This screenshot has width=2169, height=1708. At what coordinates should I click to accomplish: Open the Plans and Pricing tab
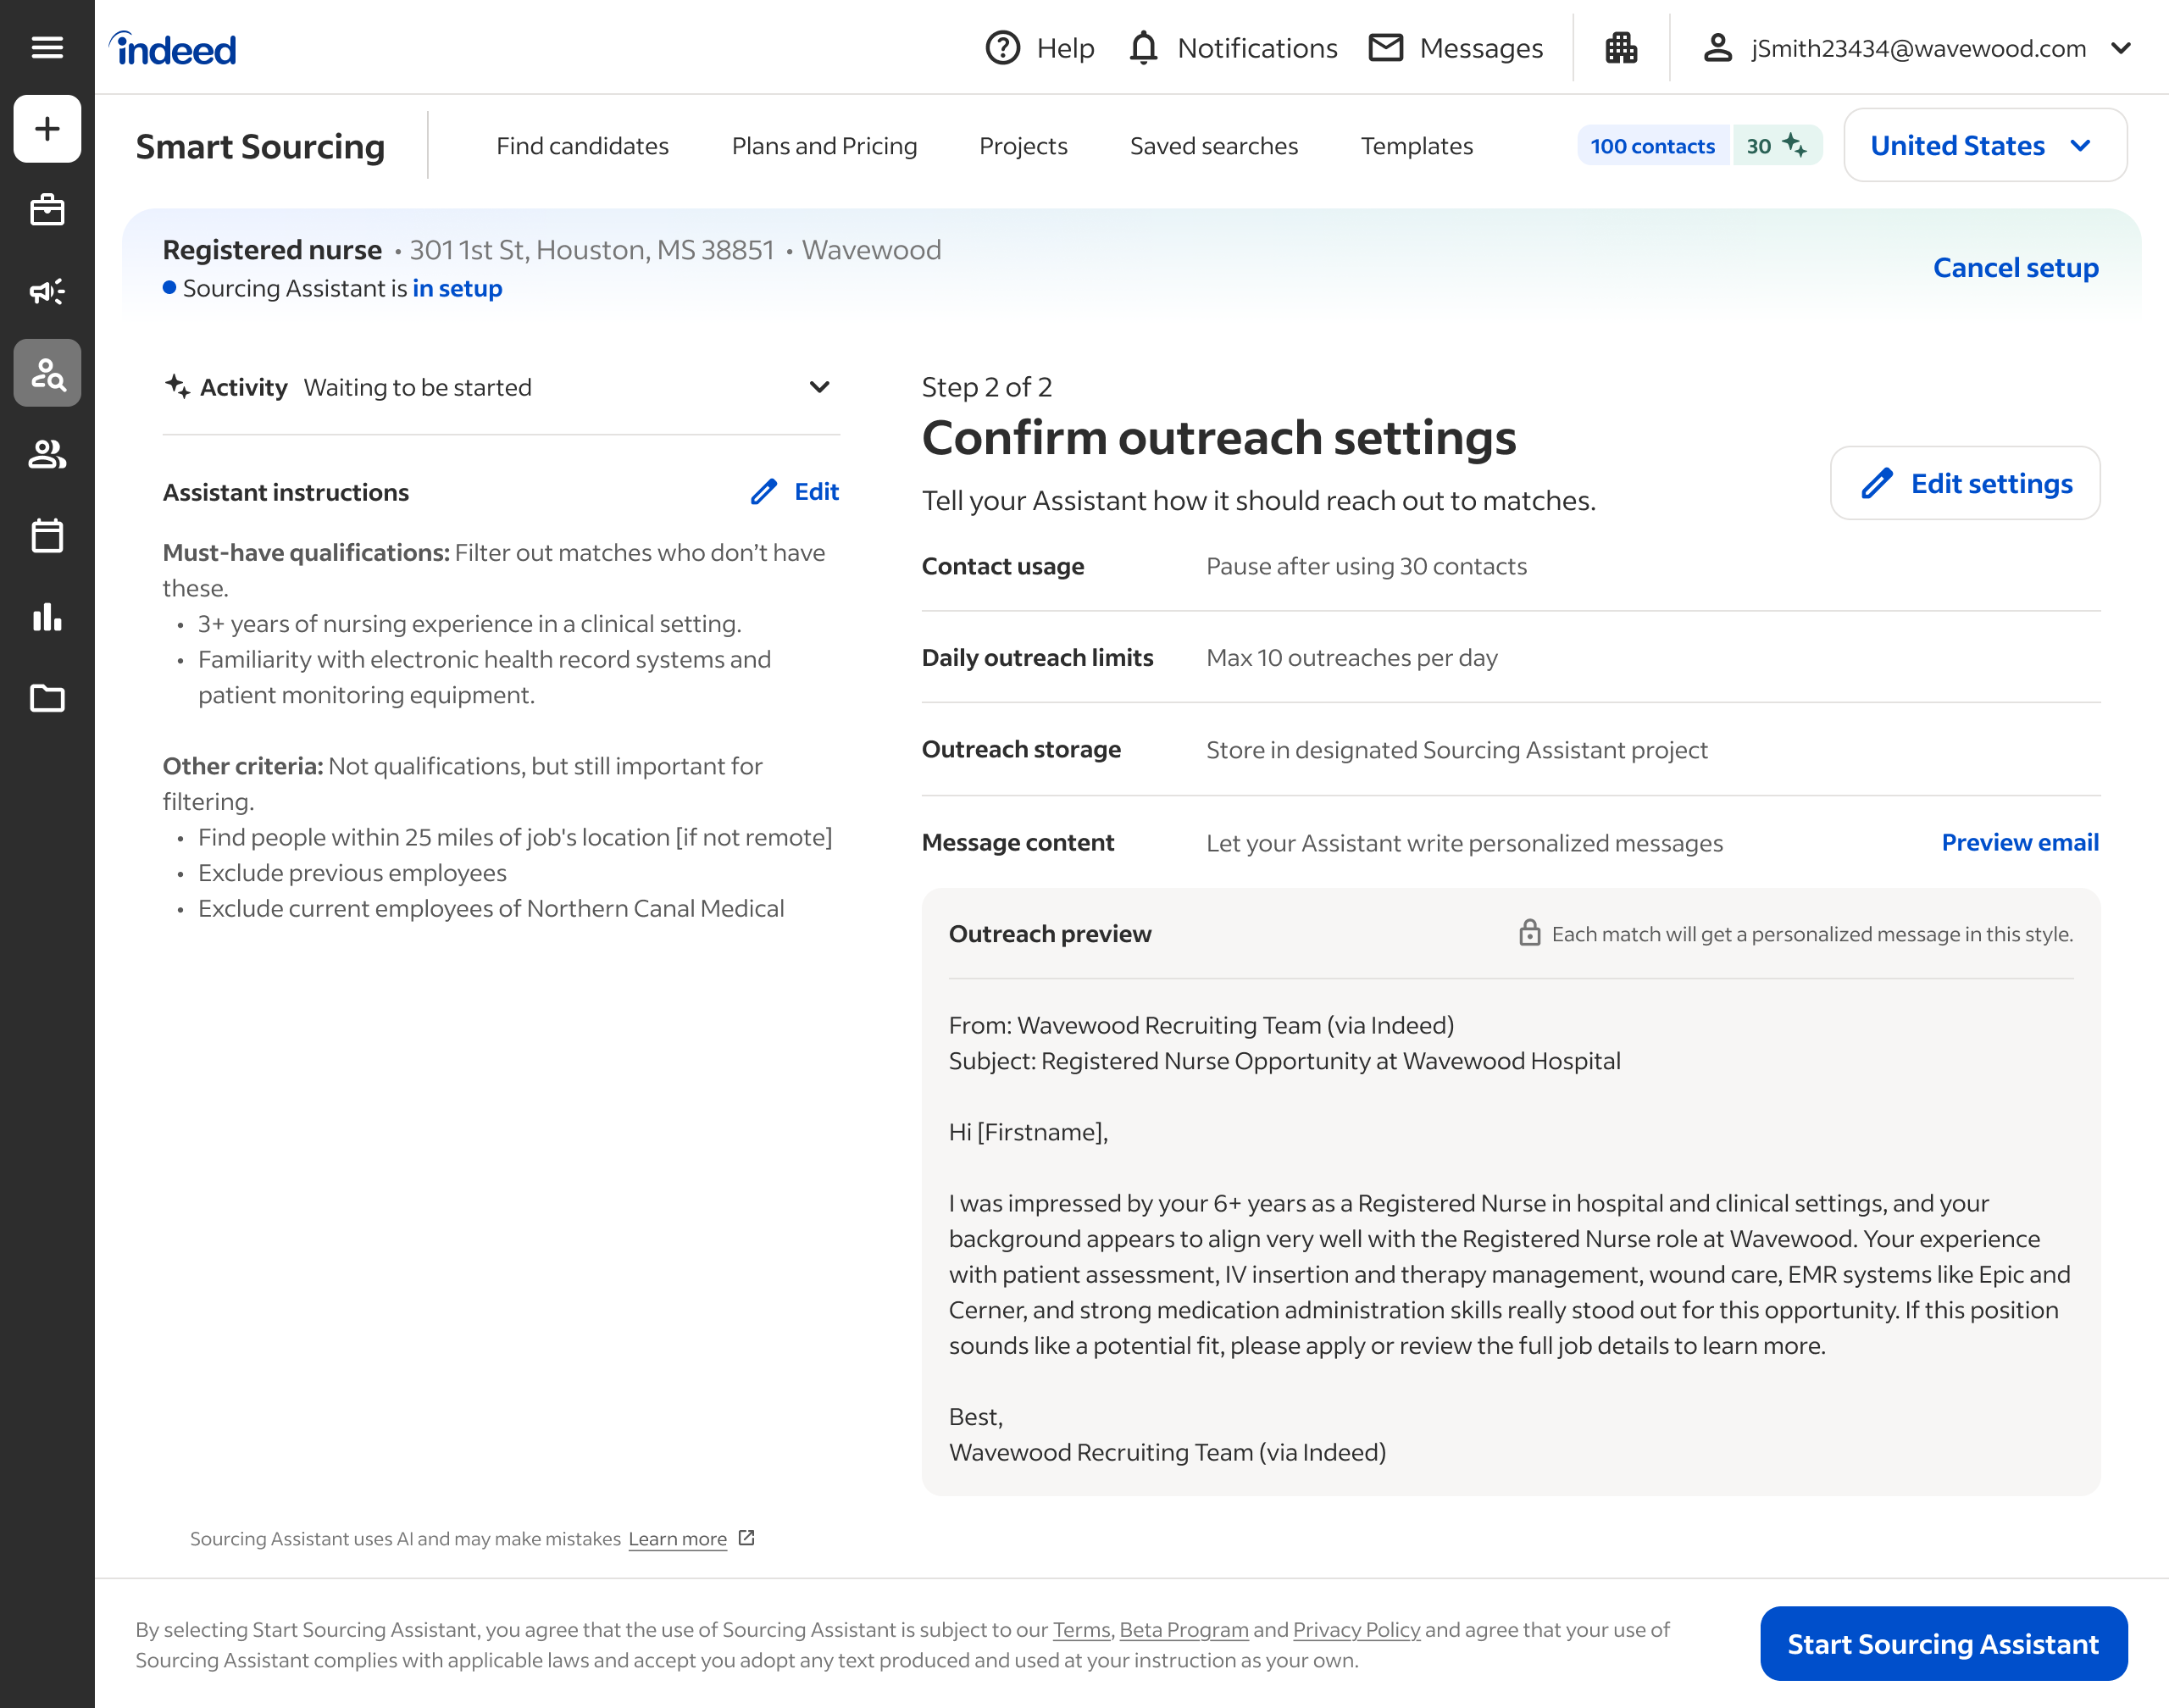825,146
